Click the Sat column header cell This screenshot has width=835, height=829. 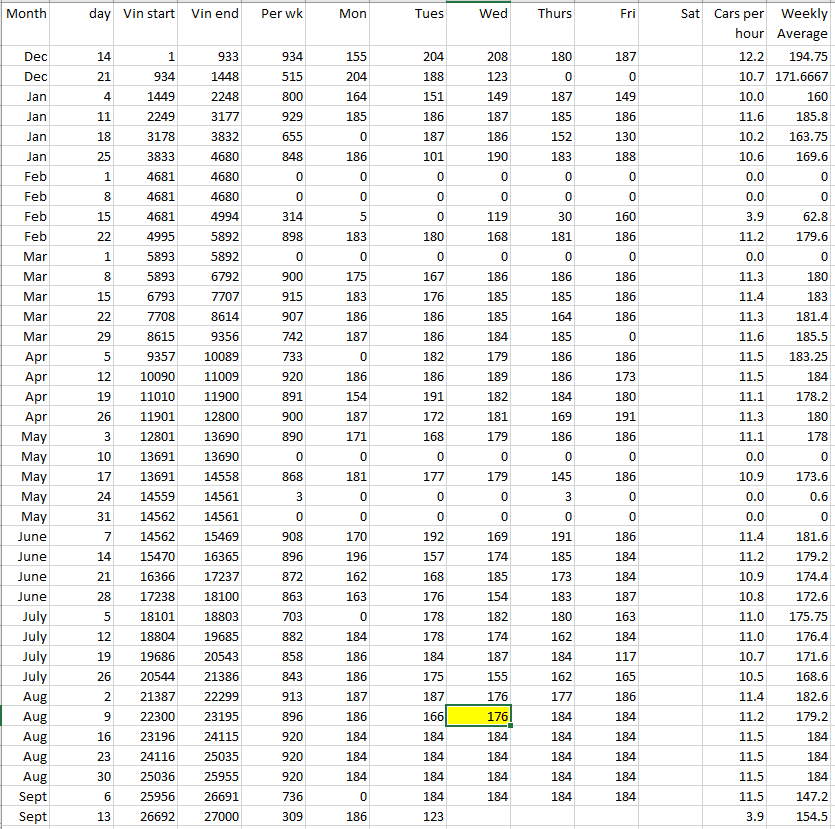pyautogui.click(x=672, y=15)
